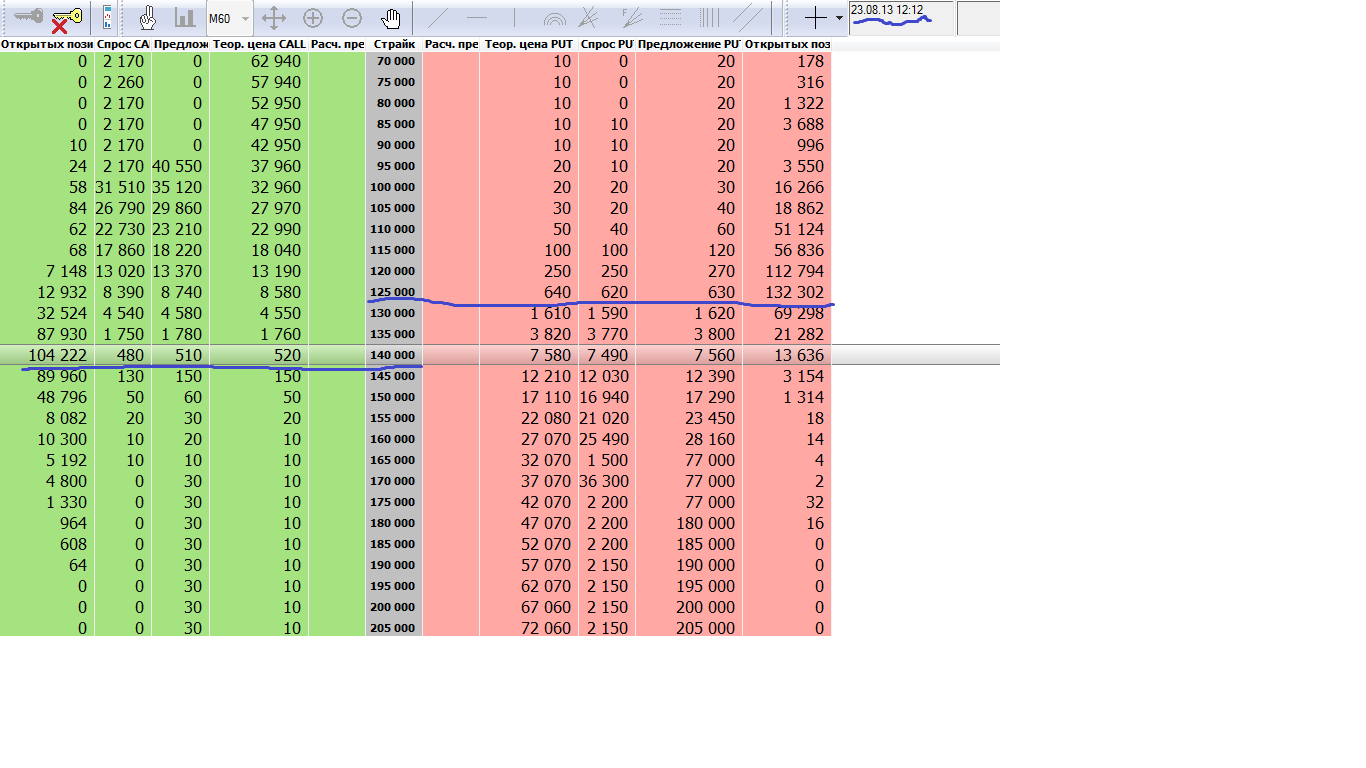Select the horizontal line tool
The height and width of the screenshot is (768, 1366).
pos(476,18)
